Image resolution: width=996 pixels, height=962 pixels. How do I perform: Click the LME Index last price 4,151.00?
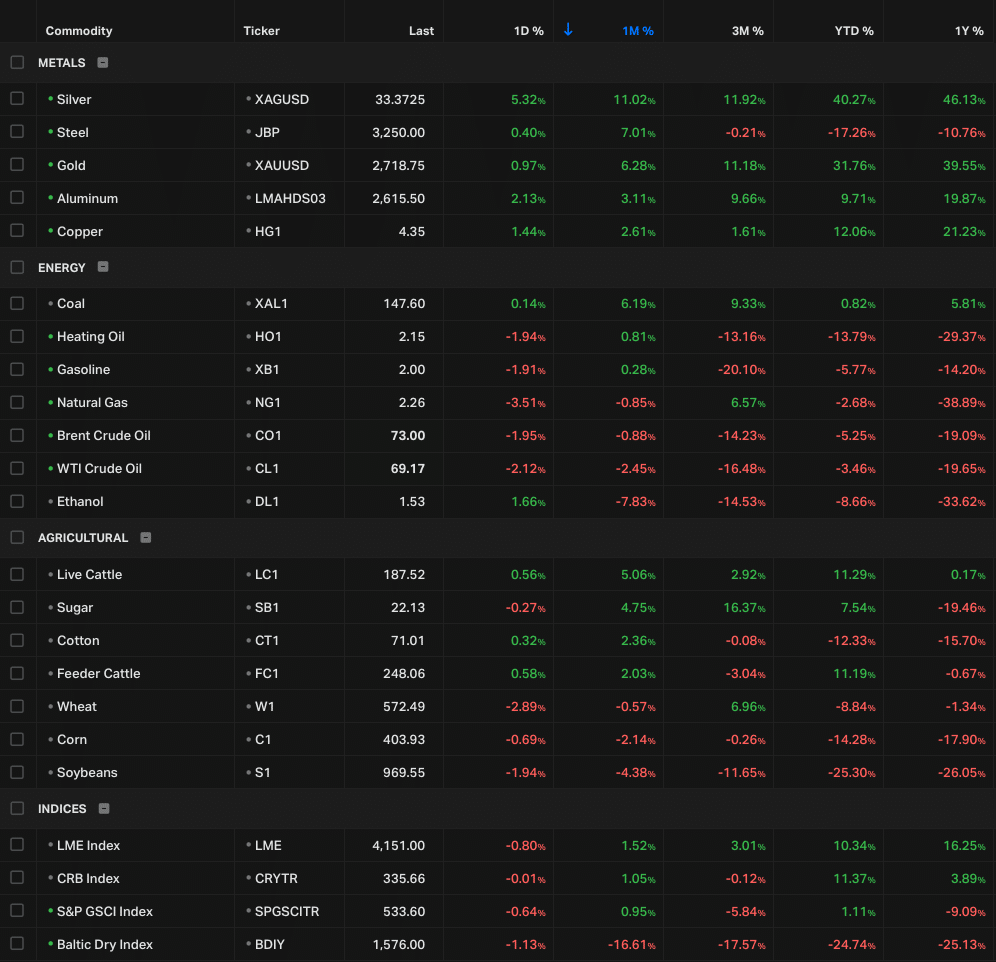pos(398,845)
